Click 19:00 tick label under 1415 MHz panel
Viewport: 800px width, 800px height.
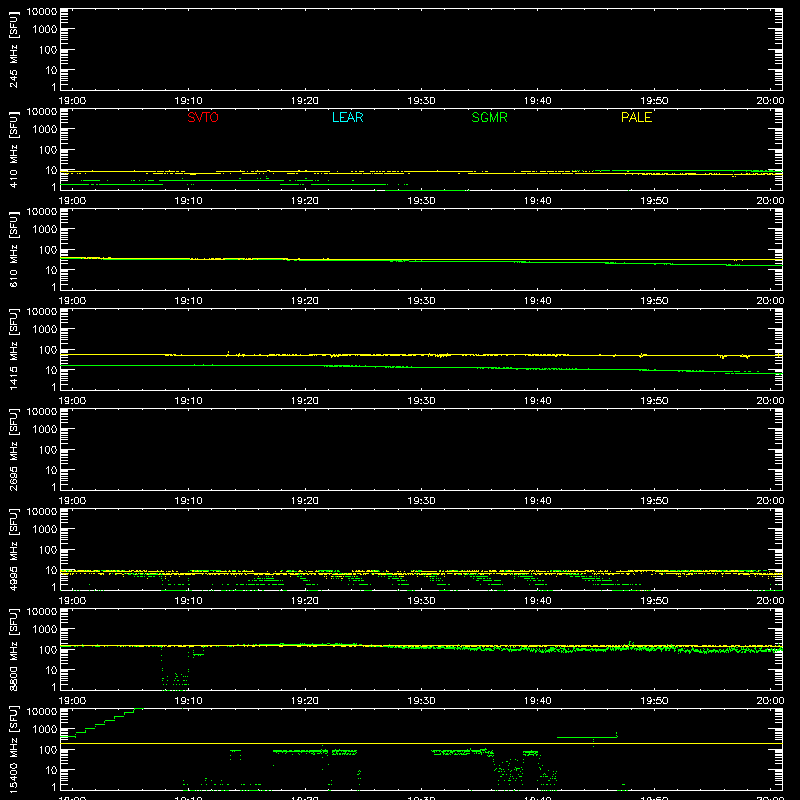click(72, 401)
